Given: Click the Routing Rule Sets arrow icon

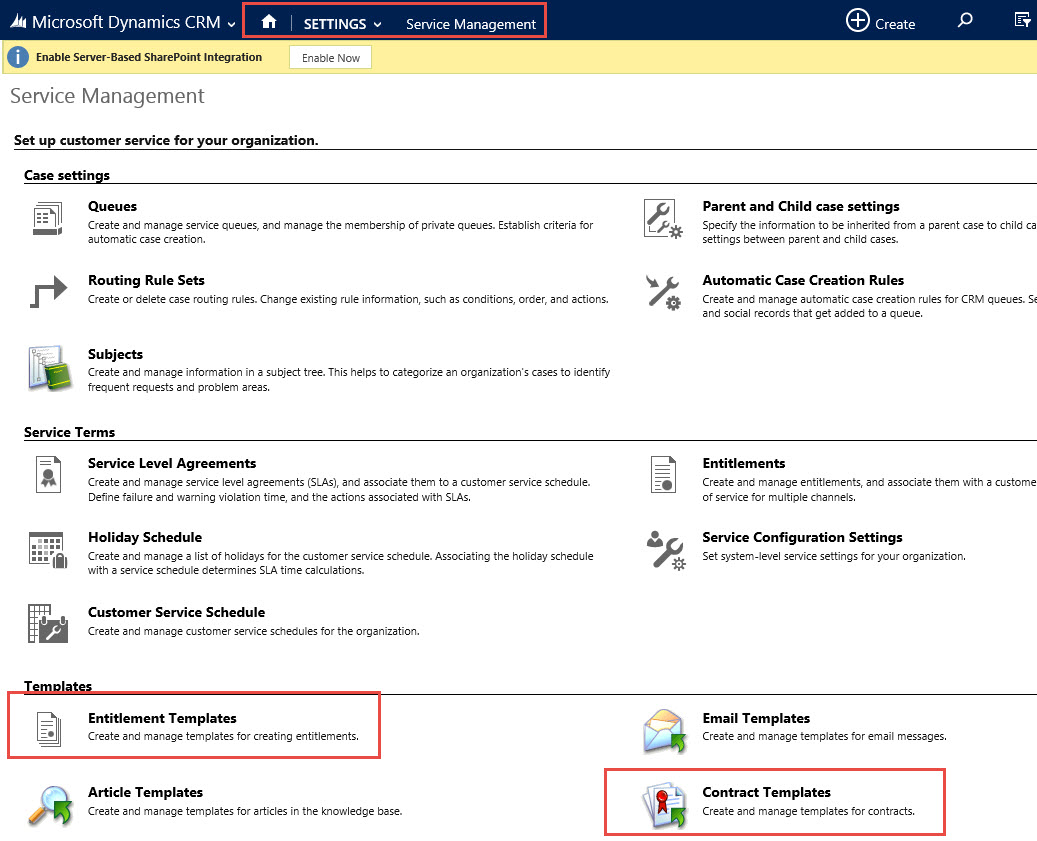Looking at the screenshot, I should click(x=48, y=293).
